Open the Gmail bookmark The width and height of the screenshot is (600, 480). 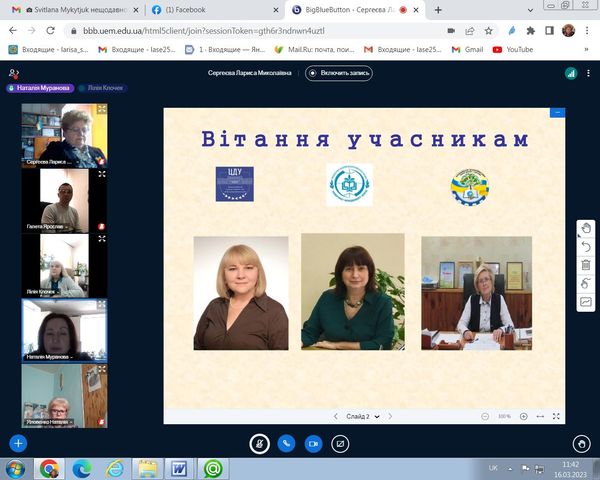point(467,49)
